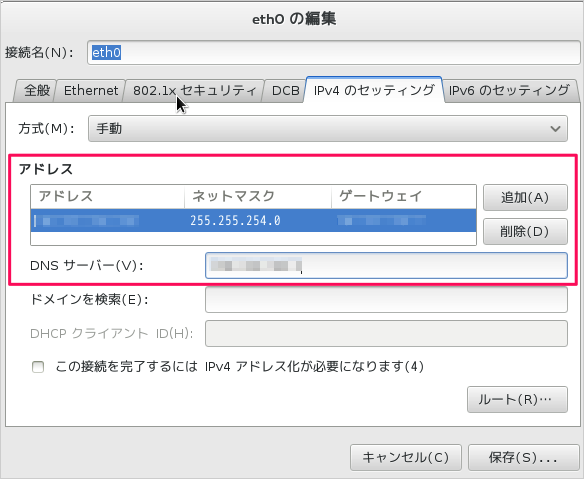
Task: Click the dropdown arrow next to 手動
Action: (555, 129)
